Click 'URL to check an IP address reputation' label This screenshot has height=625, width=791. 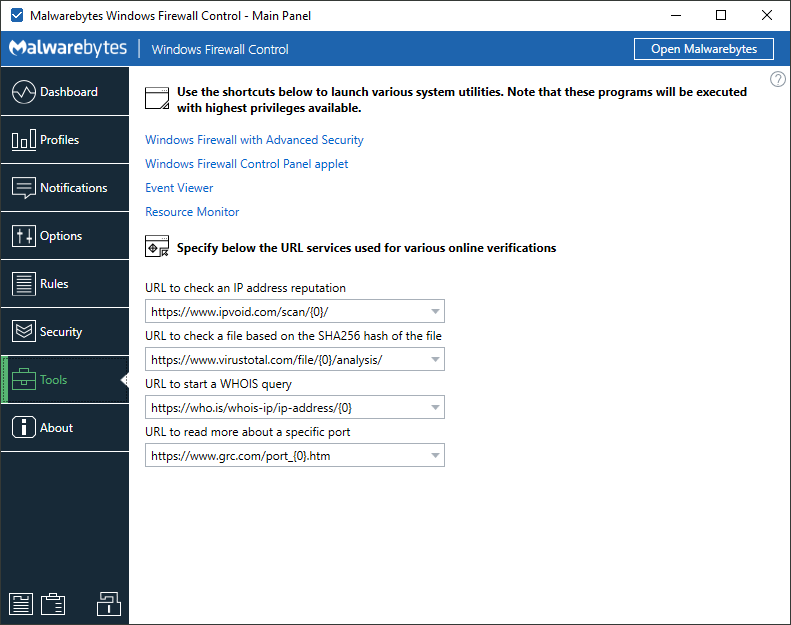[x=246, y=288]
